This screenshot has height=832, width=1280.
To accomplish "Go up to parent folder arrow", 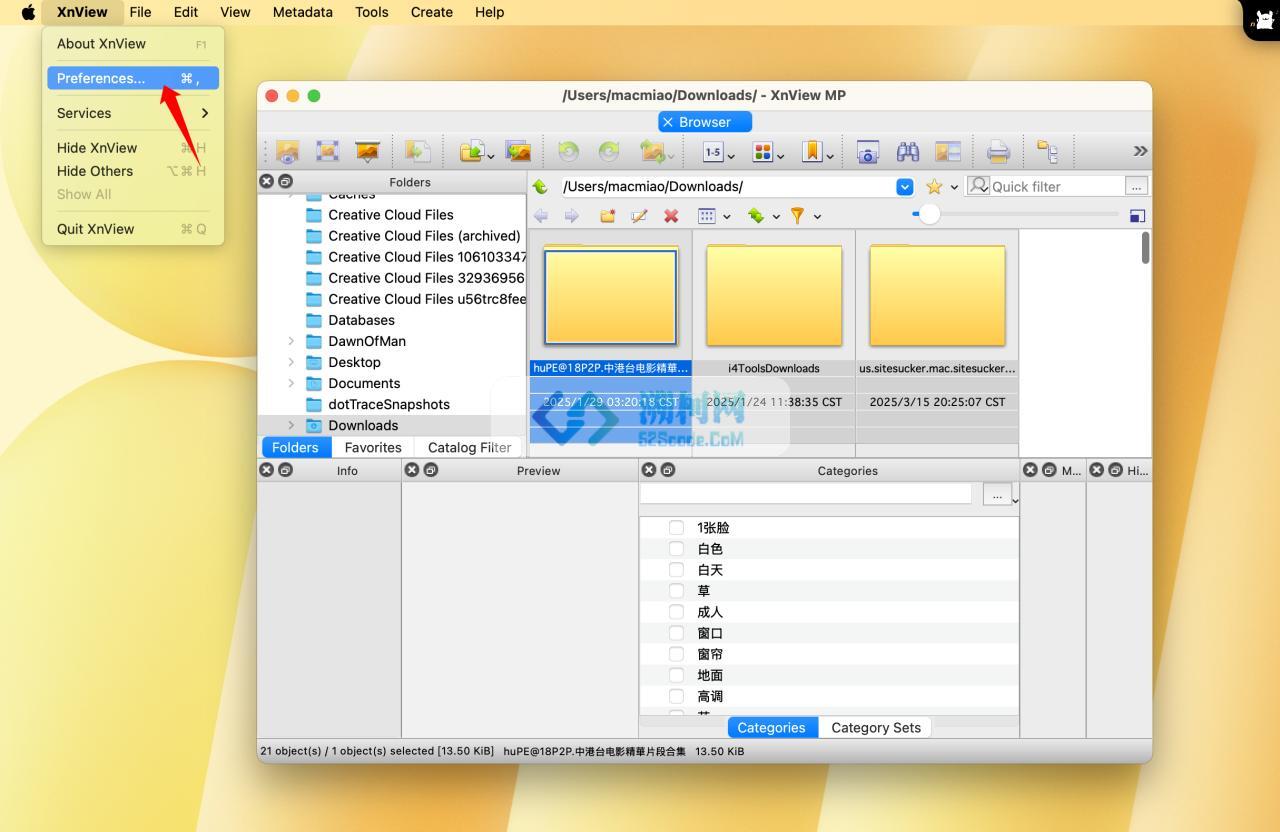I will pos(540,187).
